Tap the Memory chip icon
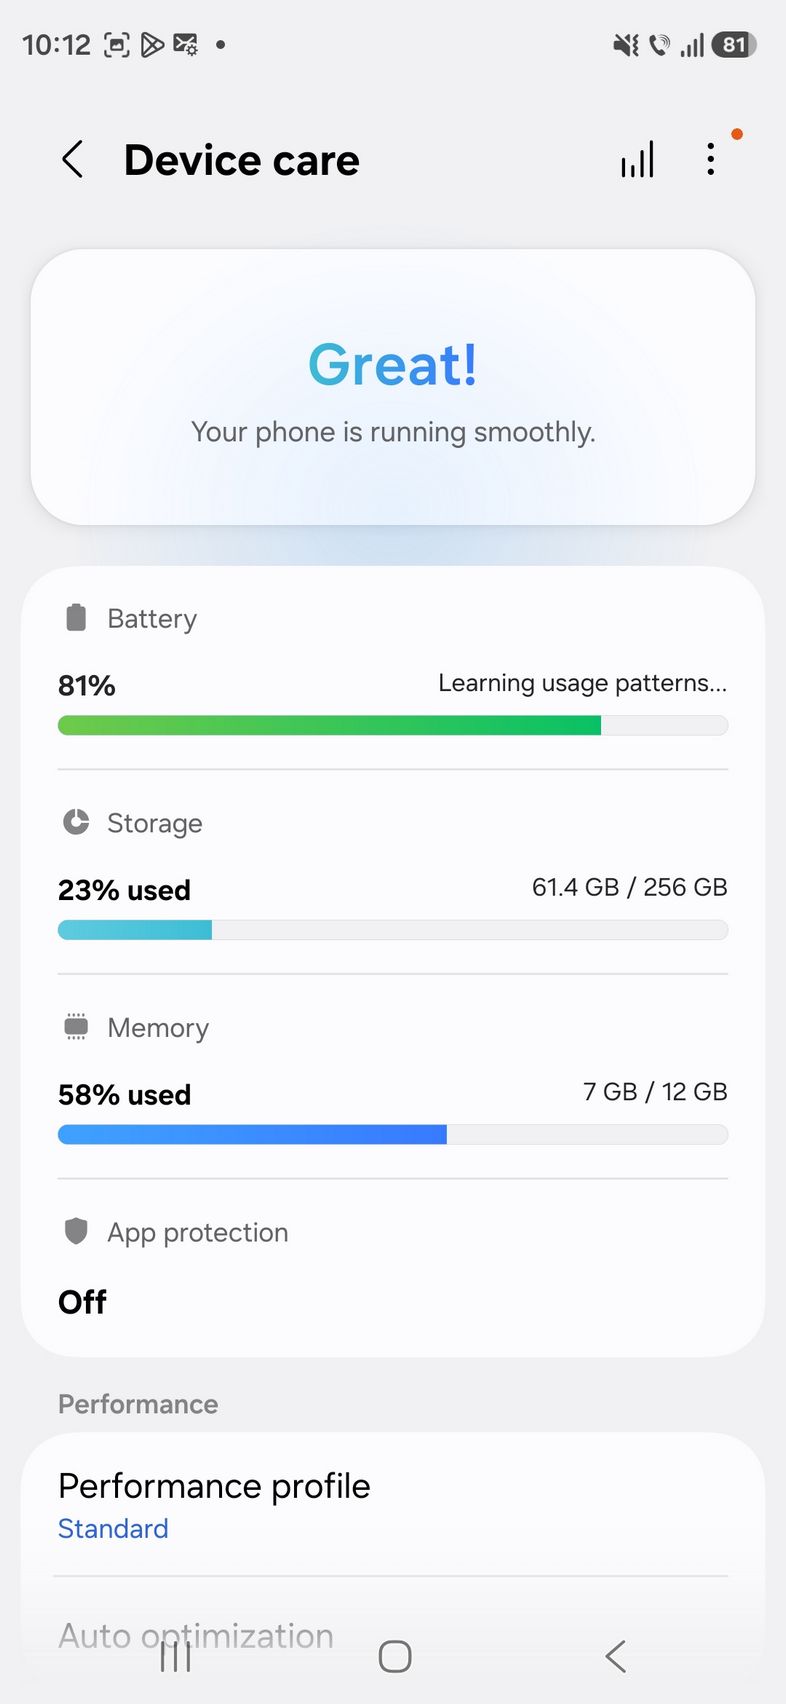The image size is (786, 1704). (76, 1027)
